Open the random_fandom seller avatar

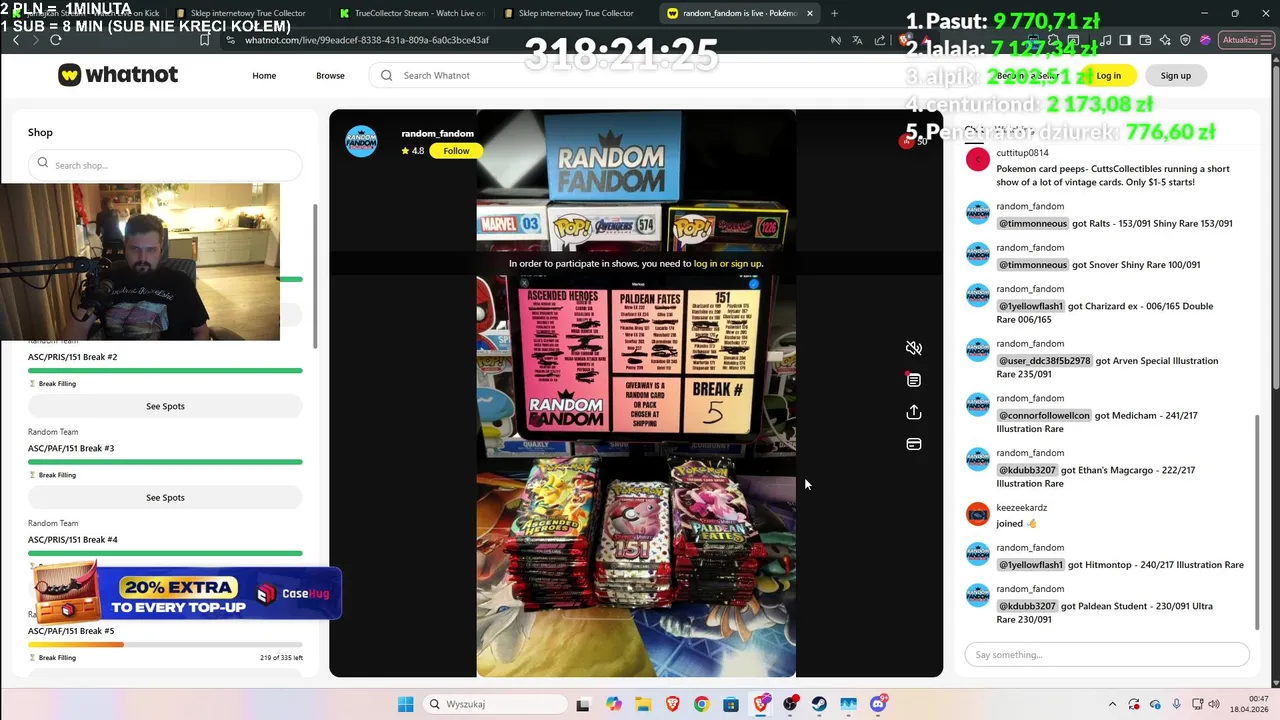pos(361,141)
